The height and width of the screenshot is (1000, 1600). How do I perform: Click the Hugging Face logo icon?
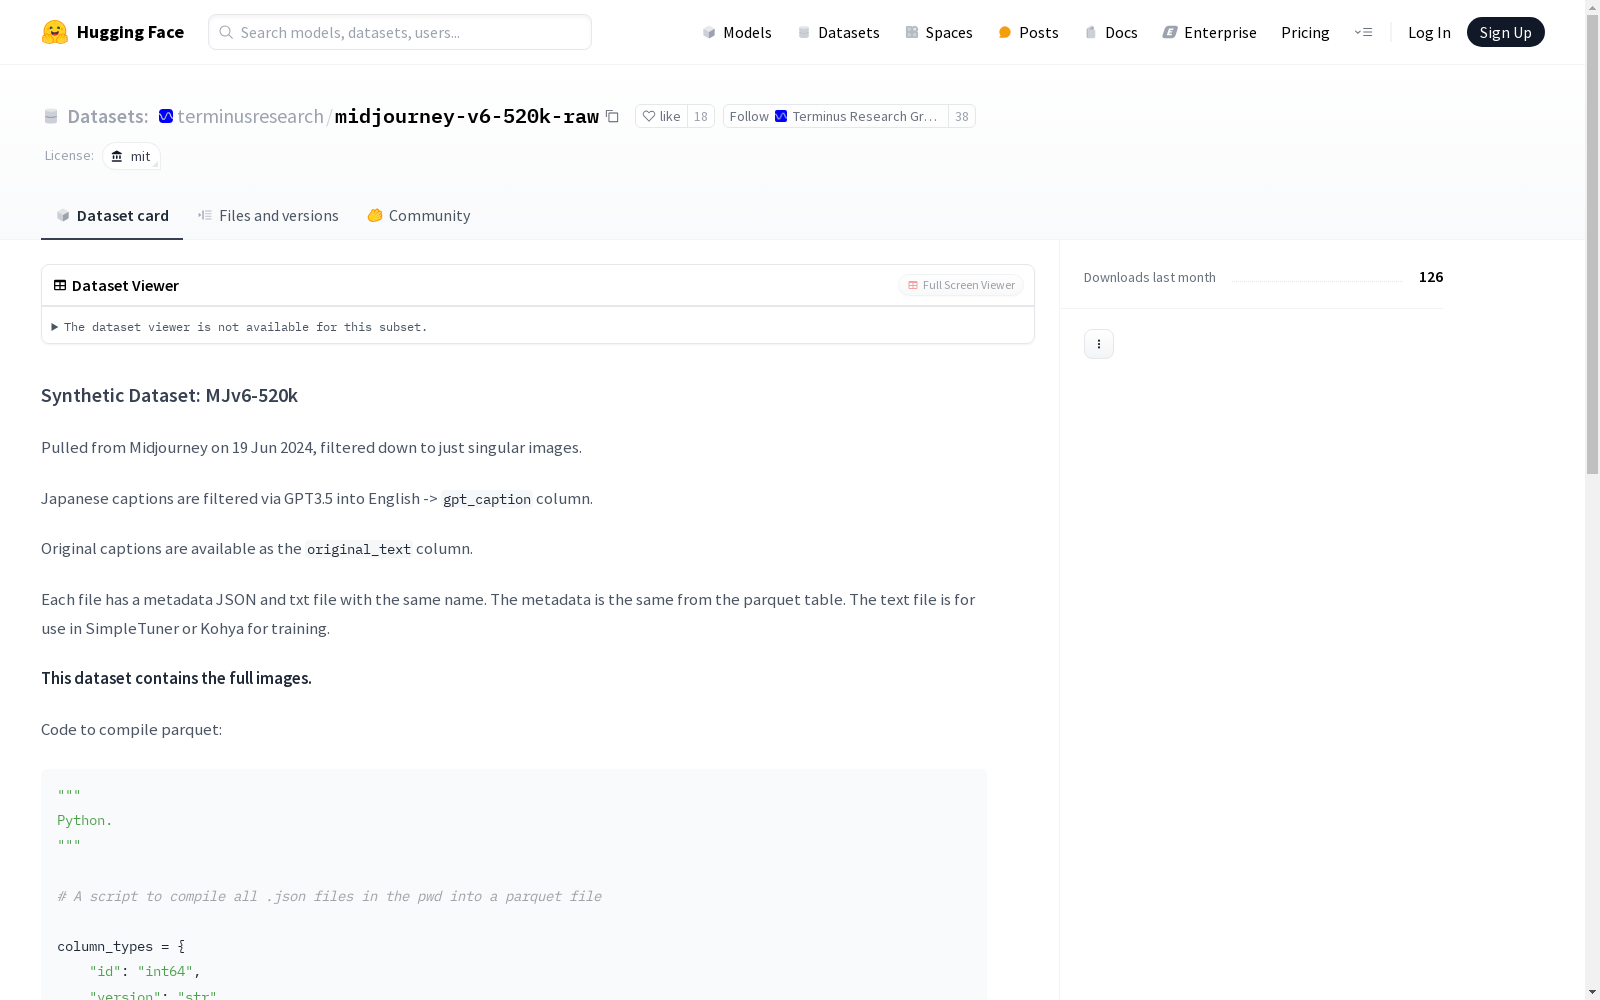tap(55, 32)
